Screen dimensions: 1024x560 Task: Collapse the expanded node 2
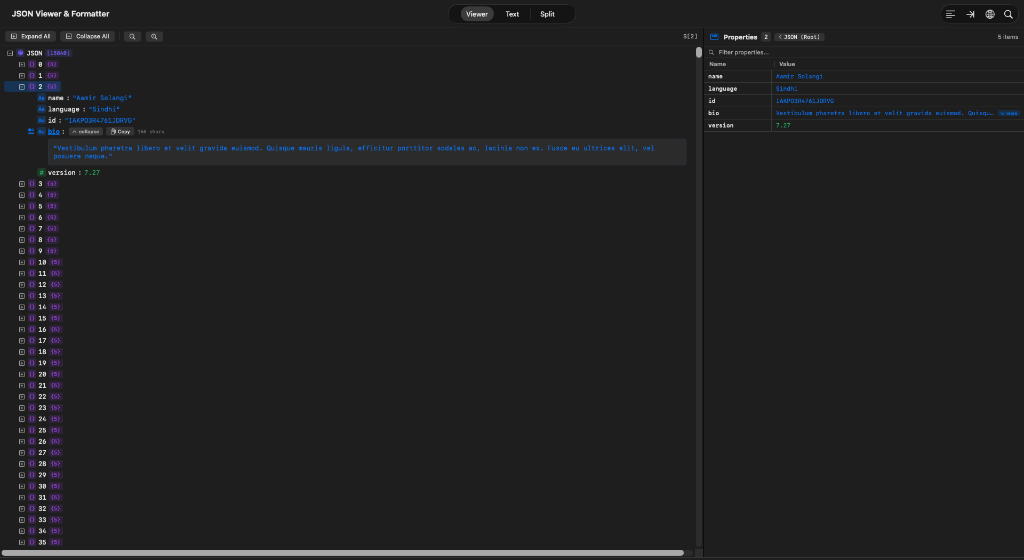pyautogui.click(x=22, y=87)
